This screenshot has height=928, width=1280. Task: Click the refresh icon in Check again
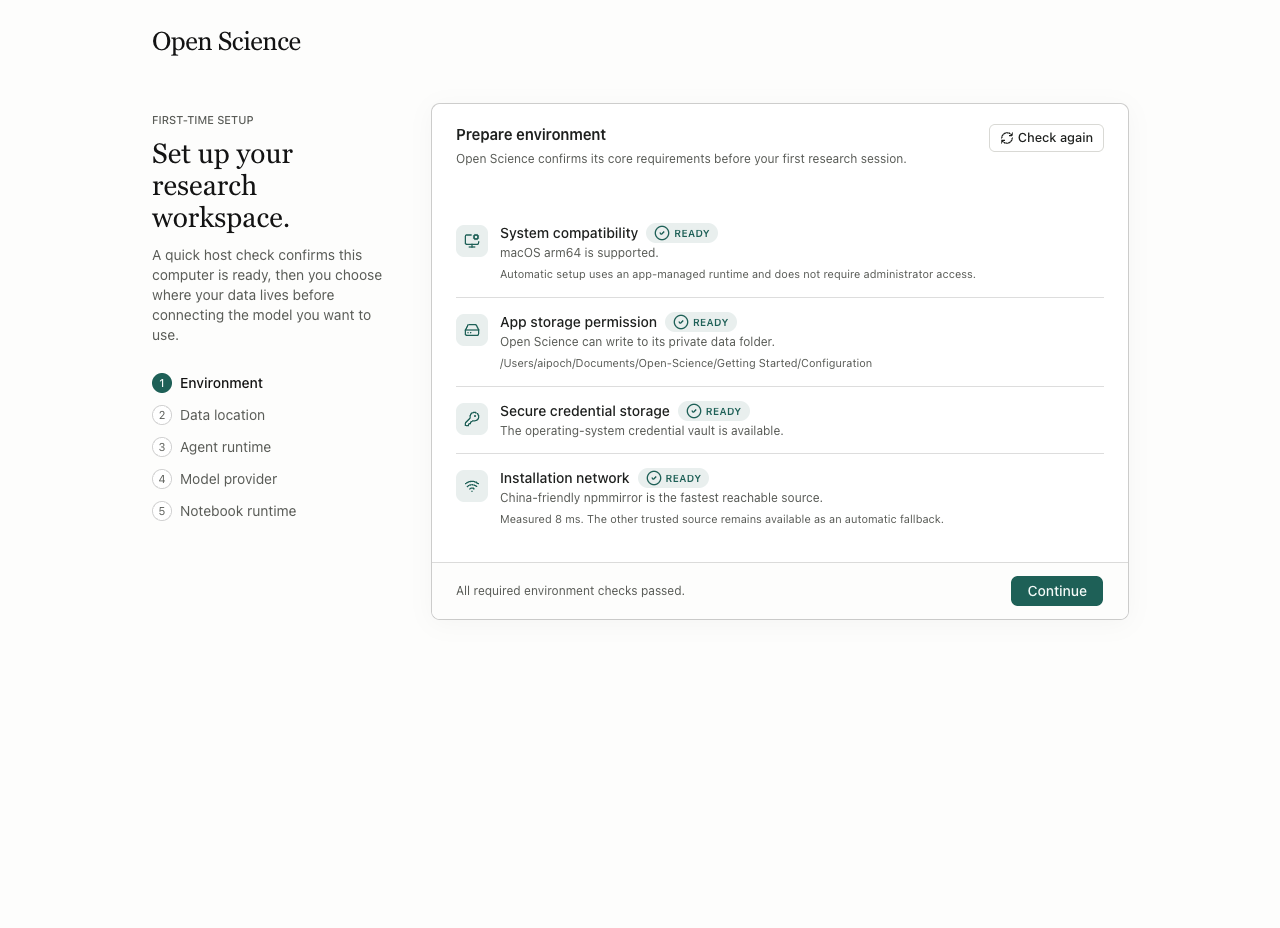1007,138
